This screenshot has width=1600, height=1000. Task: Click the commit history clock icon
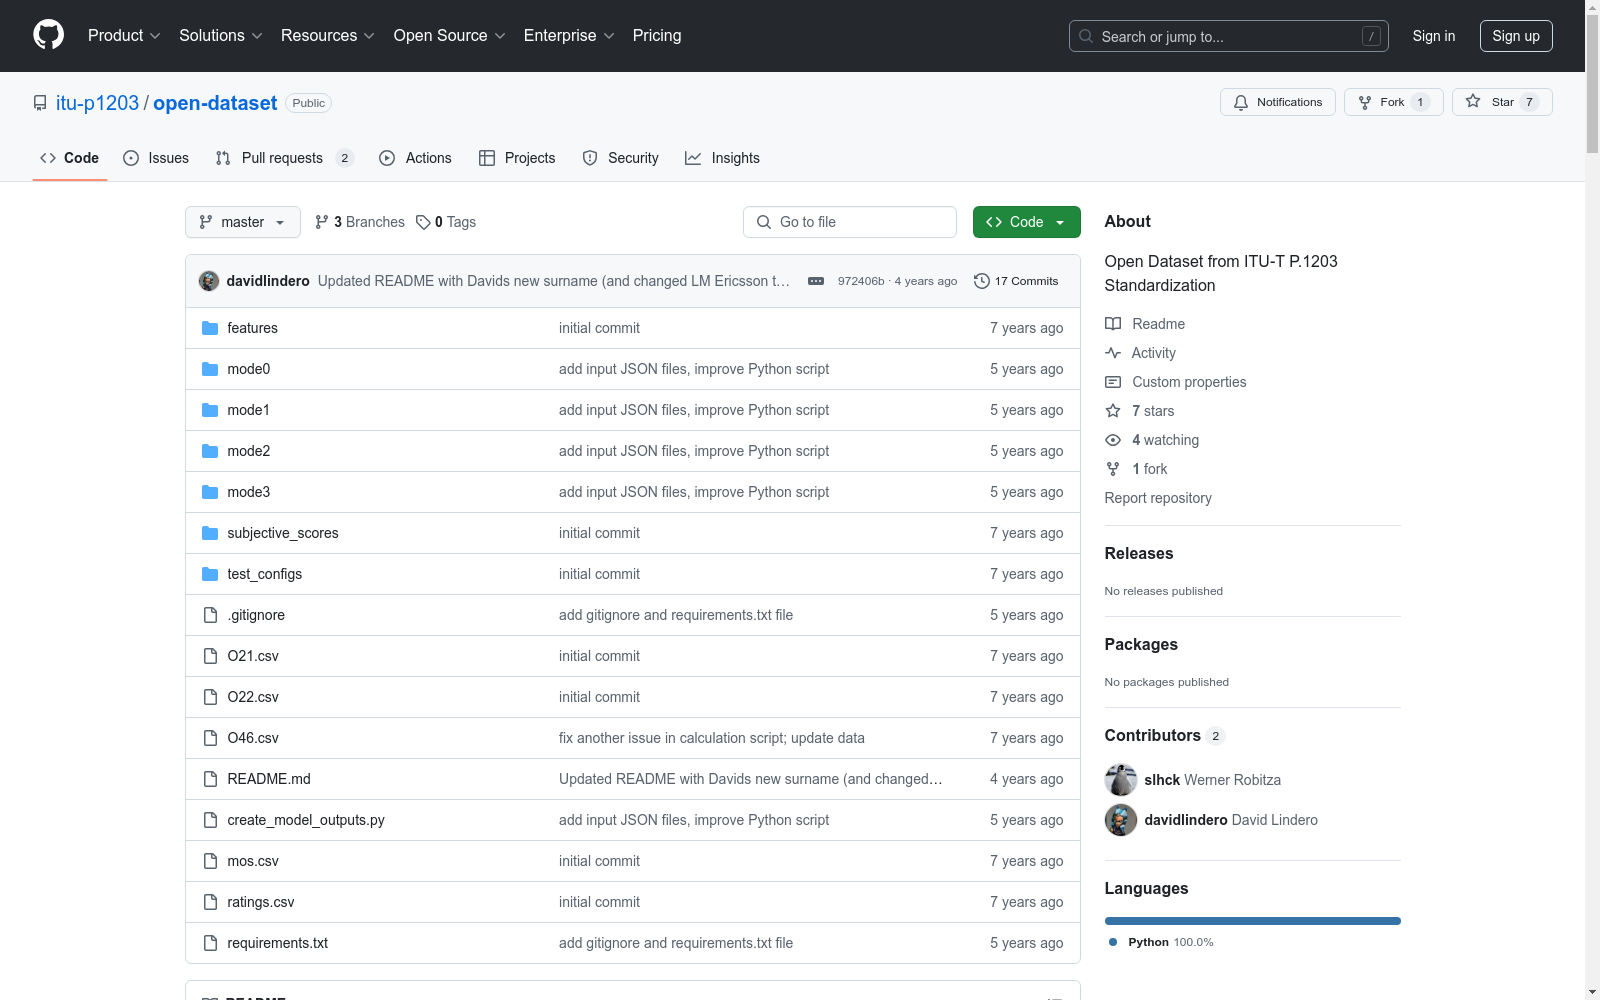982,281
